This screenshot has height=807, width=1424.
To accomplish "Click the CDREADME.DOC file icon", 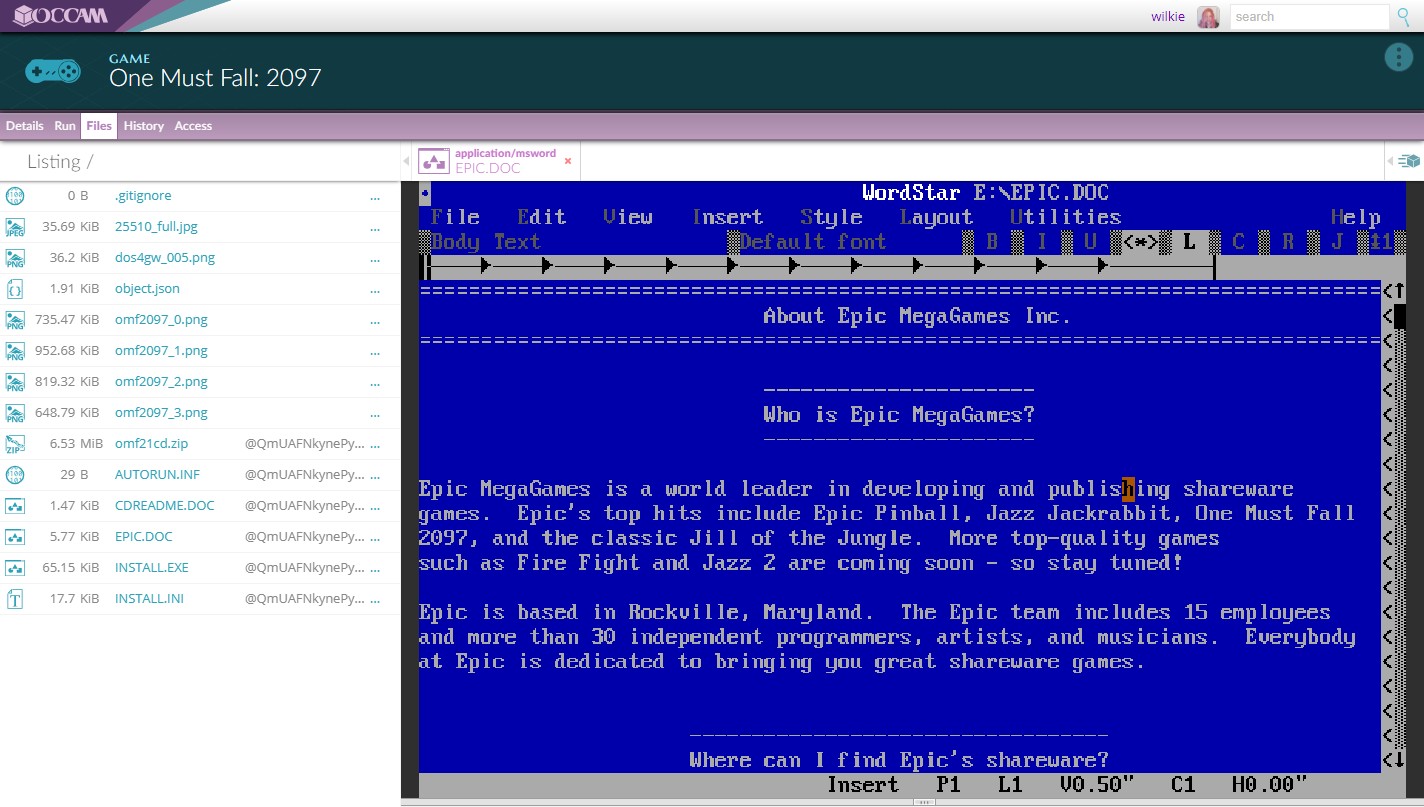I will (x=15, y=506).
